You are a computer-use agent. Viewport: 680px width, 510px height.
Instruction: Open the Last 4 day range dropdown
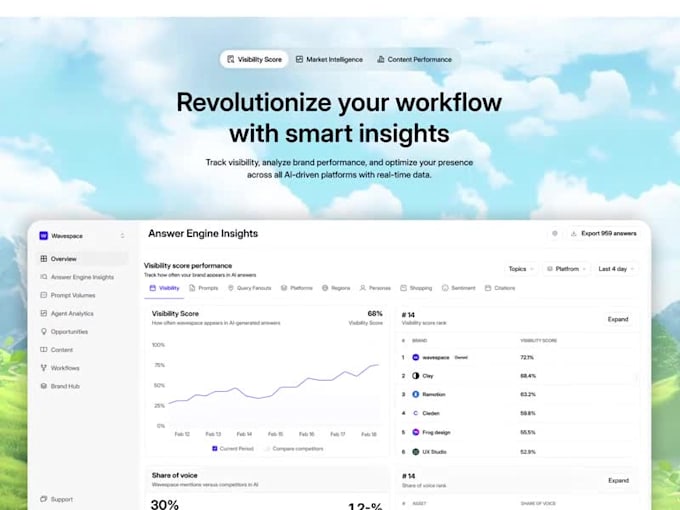[x=616, y=269]
